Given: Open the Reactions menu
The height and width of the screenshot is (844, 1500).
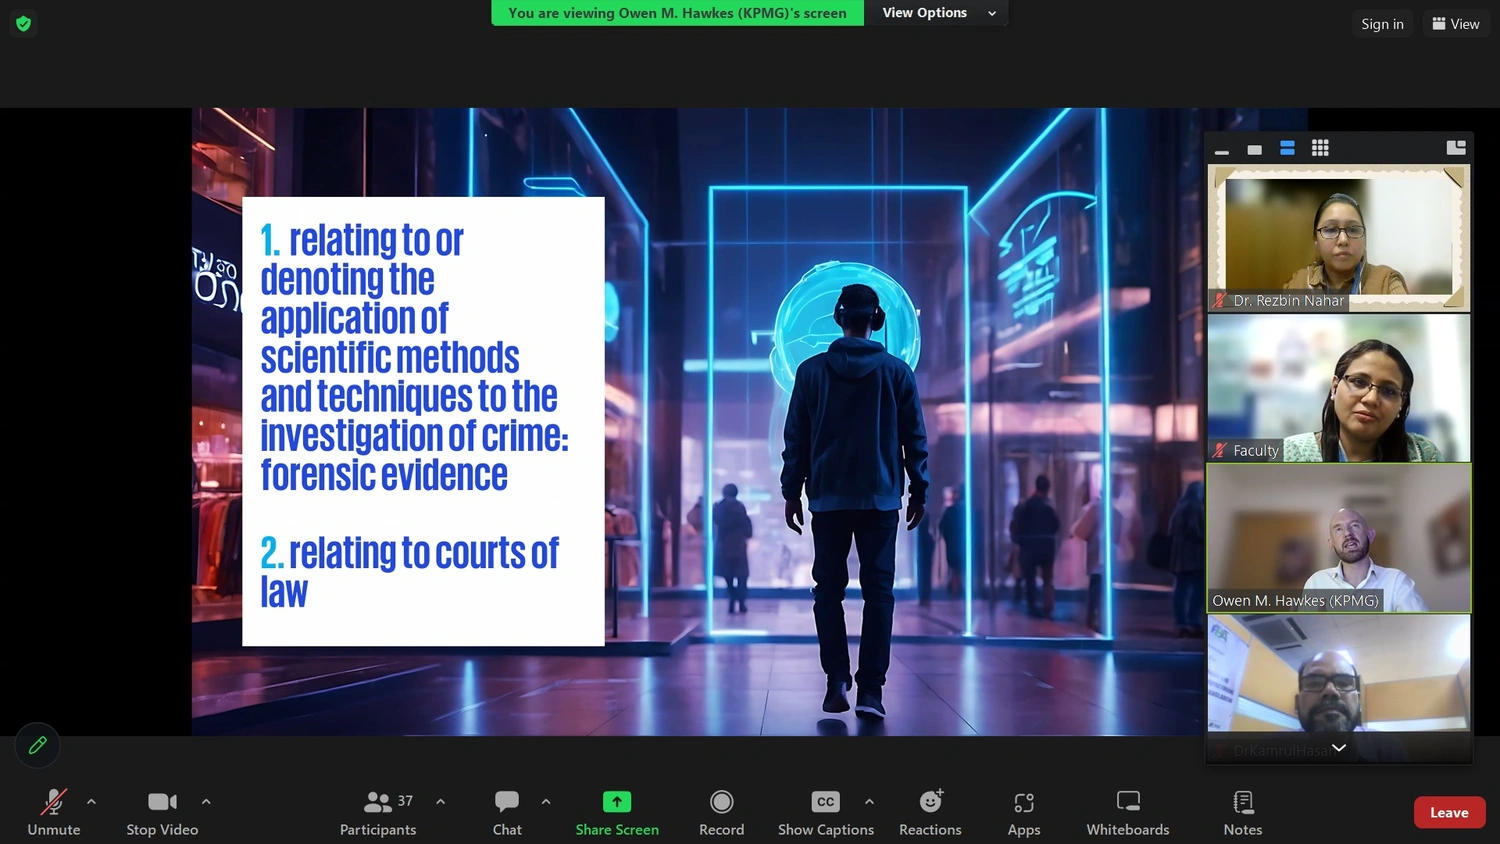Looking at the screenshot, I should (x=930, y=812).
